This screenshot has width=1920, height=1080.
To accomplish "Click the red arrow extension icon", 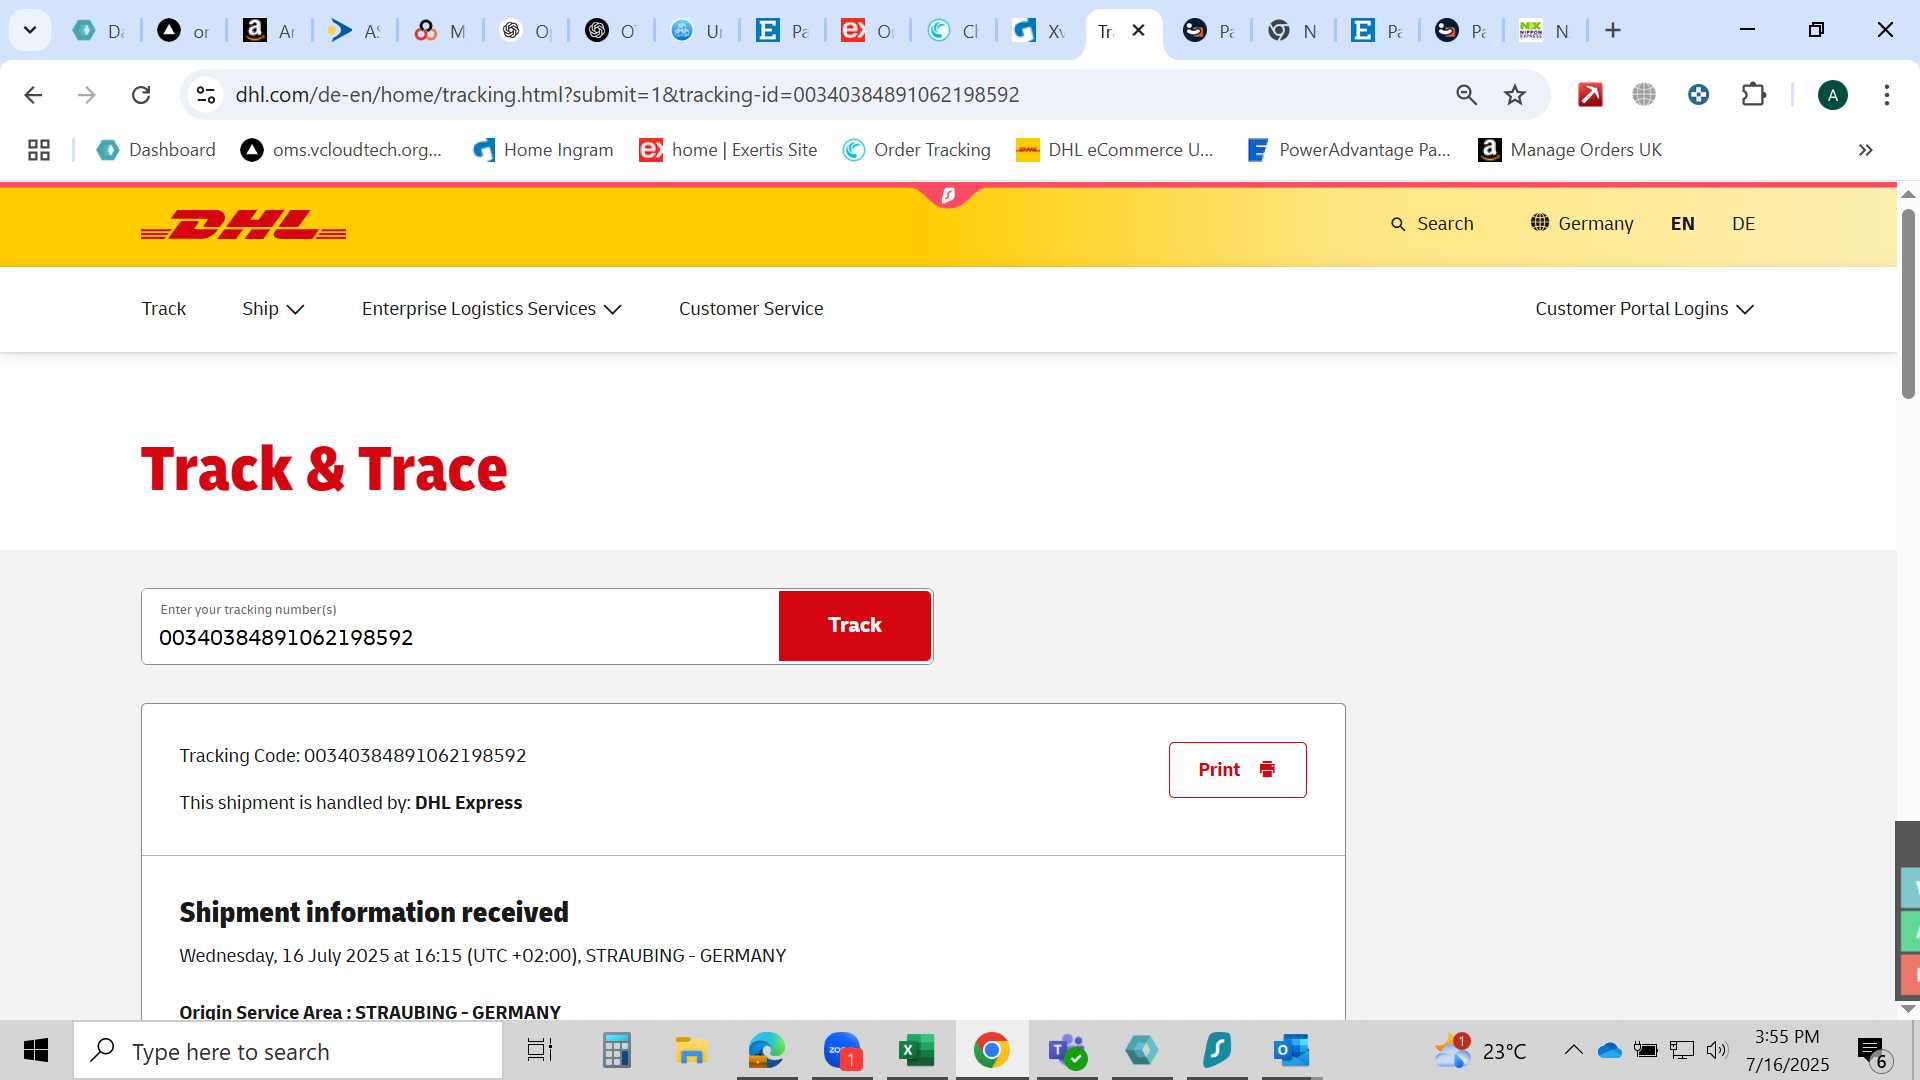I will point(1590,95).
